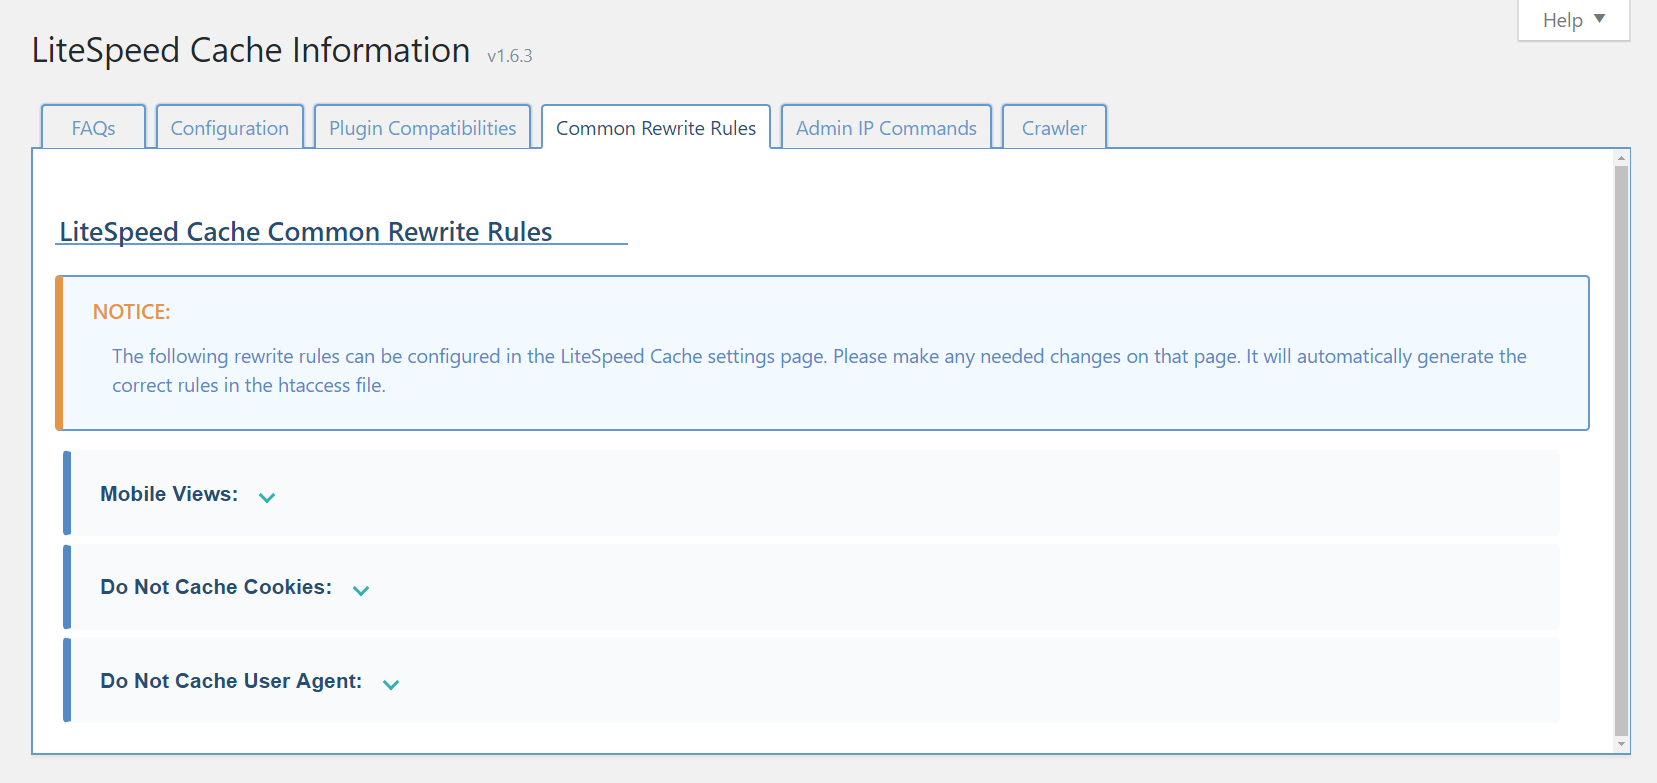Screen dimensions: 1657x783
Task: Switch to the Configuration tab
Action: [230, 127]
